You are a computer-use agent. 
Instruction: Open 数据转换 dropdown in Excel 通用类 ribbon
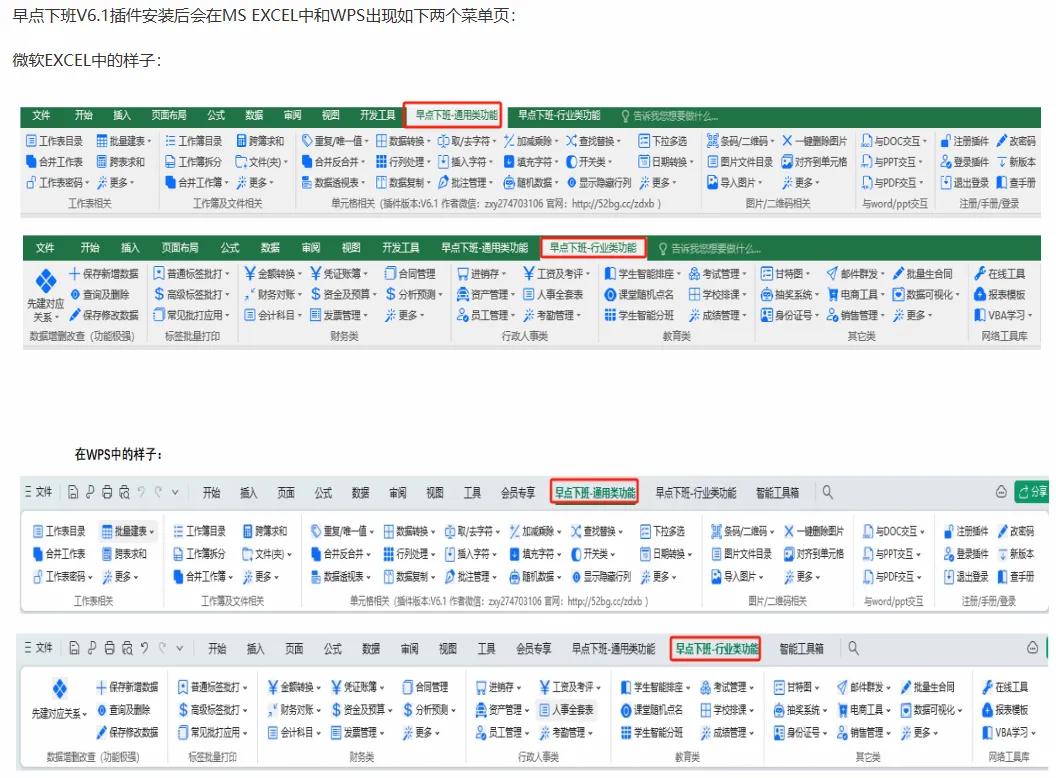click(402, 141)
